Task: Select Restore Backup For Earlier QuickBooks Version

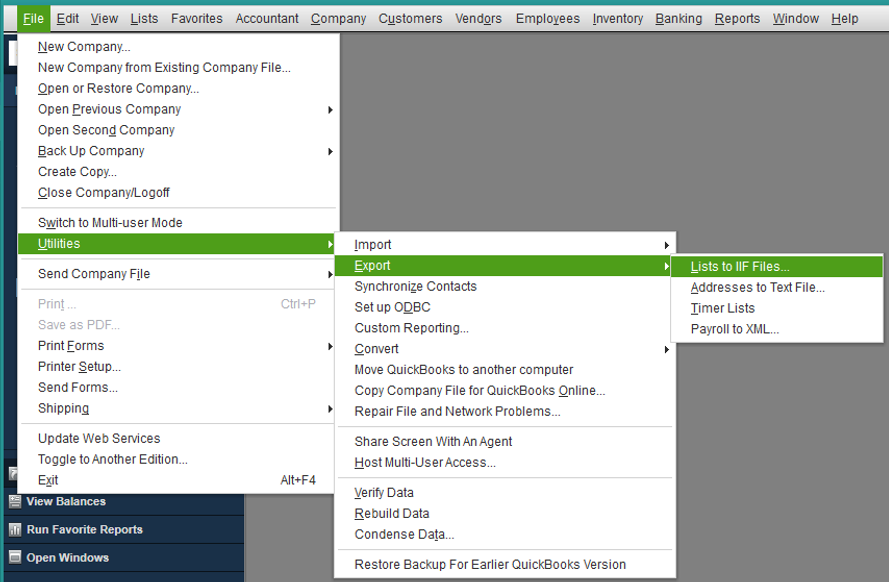Action: click(504, 565)
